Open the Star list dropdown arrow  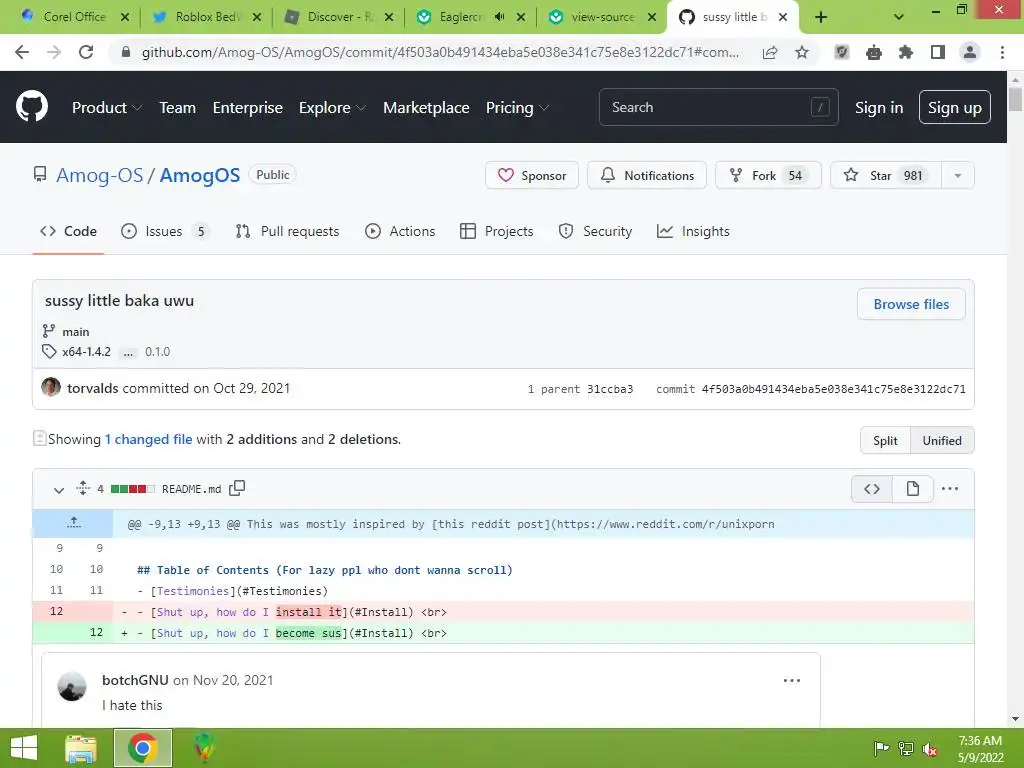coord(958,175)
